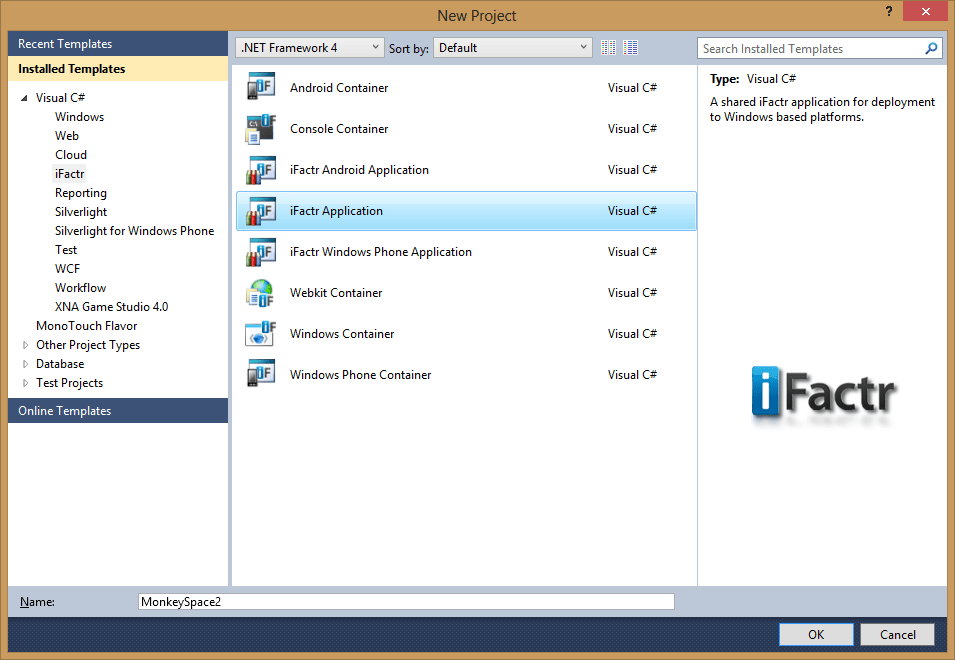The image size is (955, 660).
Task: Switch to medium icons list view
Action: click(x=630, y=47)
